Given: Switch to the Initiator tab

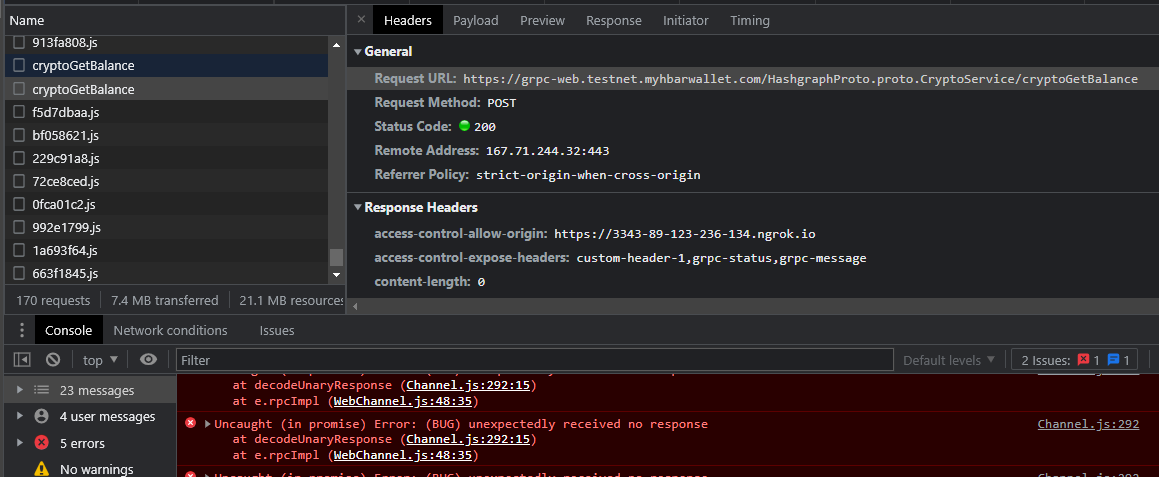Looking at the screenshot, I should click(685, 21).
